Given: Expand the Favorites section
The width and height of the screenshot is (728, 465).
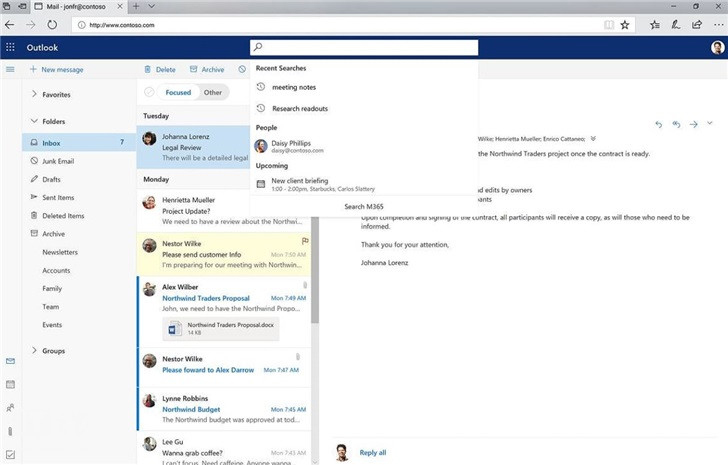Looking at the screenshot, I should [x=34, y=95].
